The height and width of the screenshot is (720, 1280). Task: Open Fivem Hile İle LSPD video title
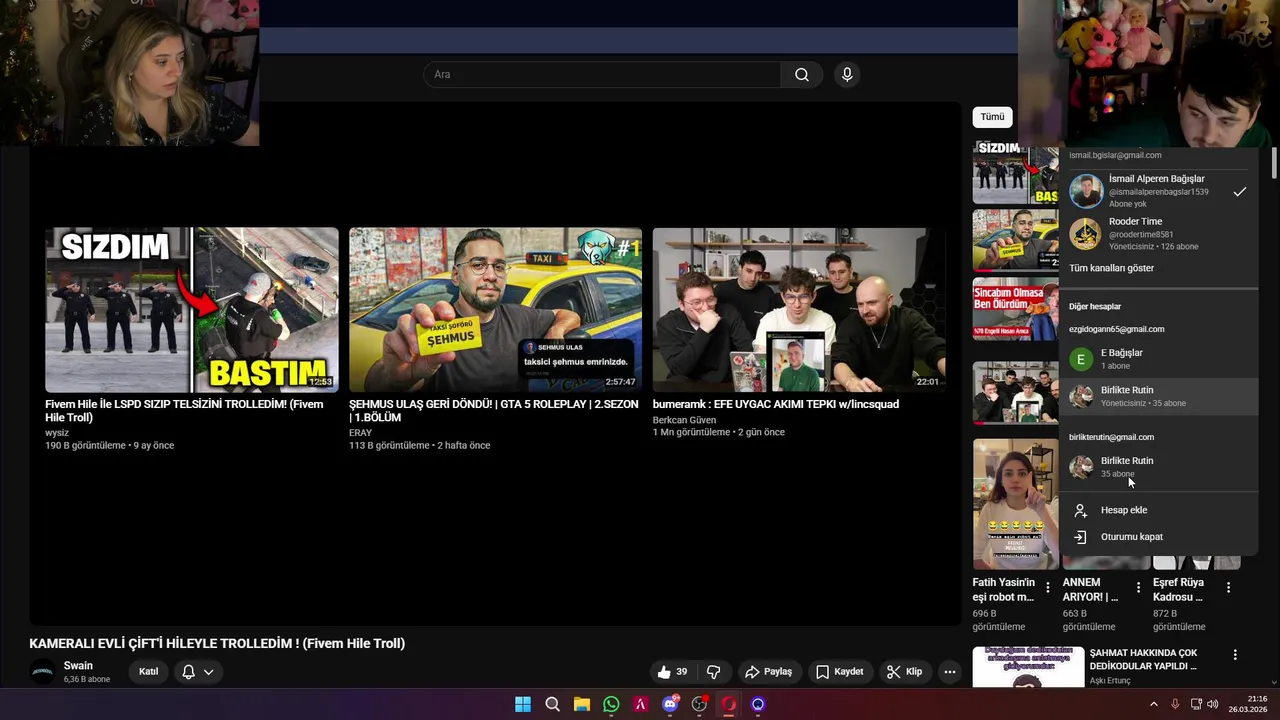pyautogui.click(x=184, y=411)
